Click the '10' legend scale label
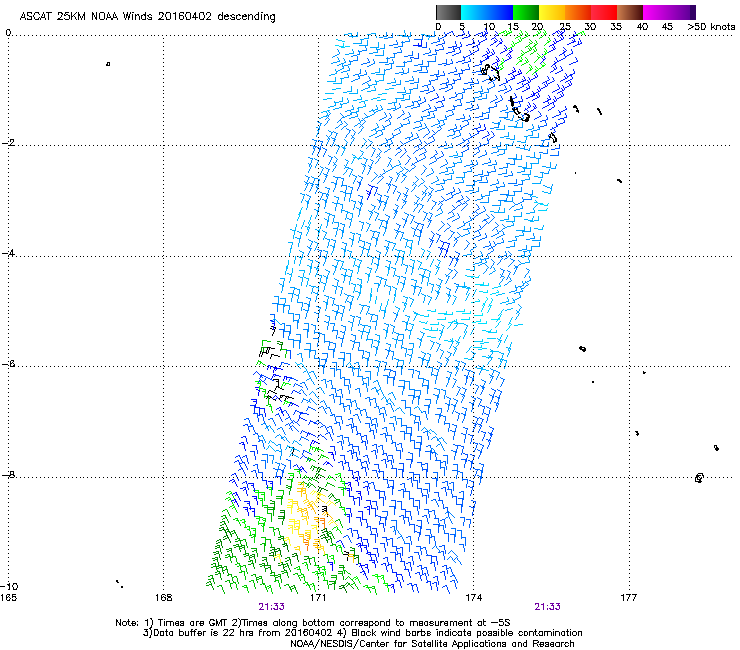 [x=489, y=27]
